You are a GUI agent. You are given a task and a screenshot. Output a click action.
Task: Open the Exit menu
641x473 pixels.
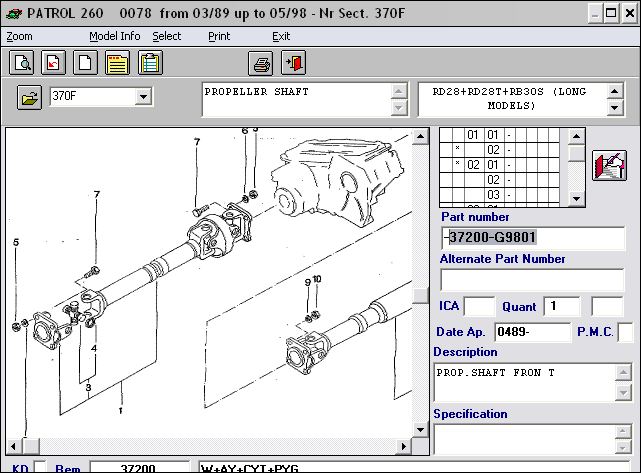tap(281, 36)
